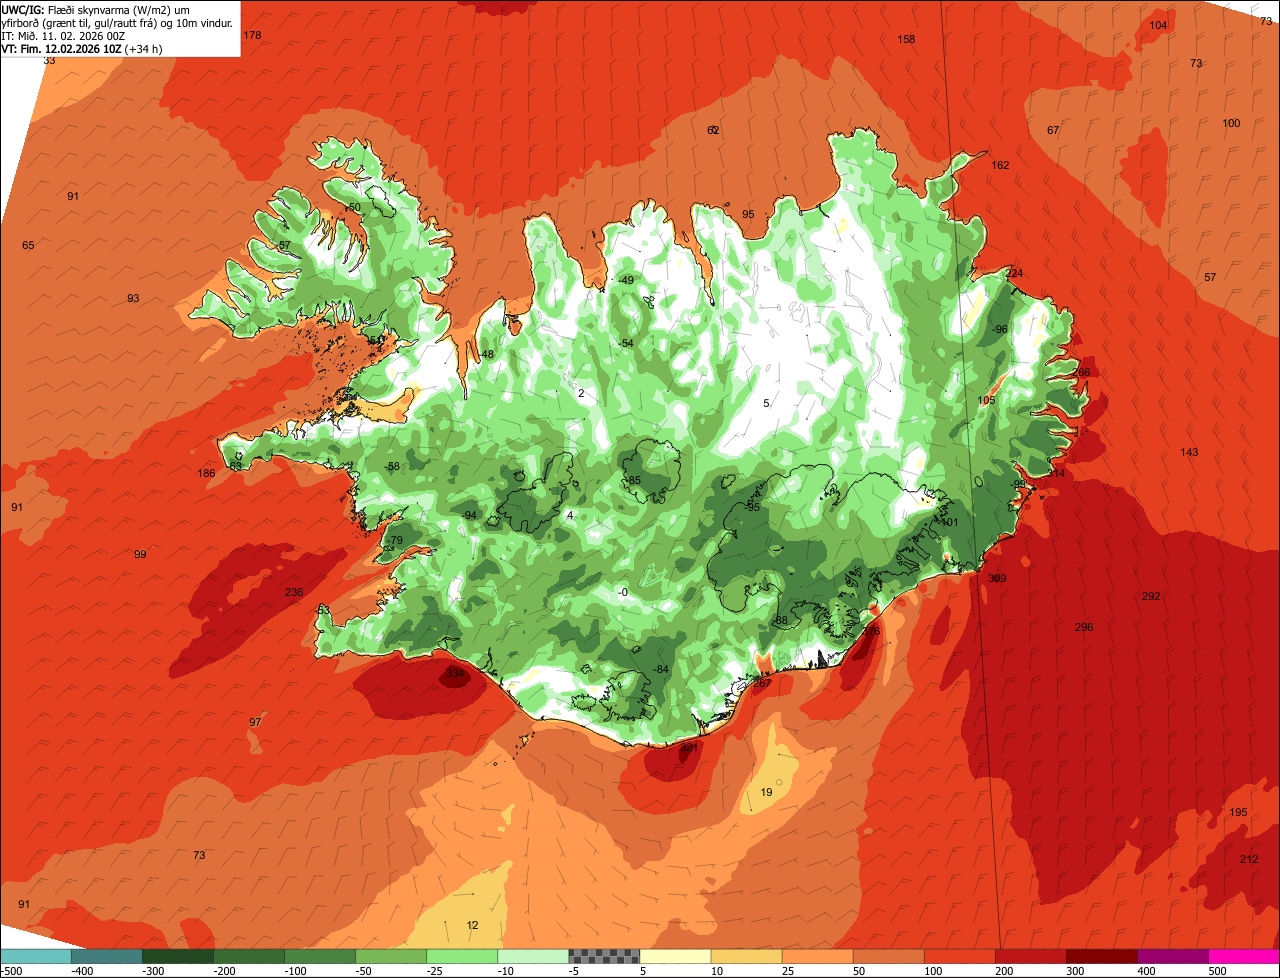Click the map value '186' off the Snæfellsnes peninsula
Viewport: 1280px width, 978px height.
206,473
